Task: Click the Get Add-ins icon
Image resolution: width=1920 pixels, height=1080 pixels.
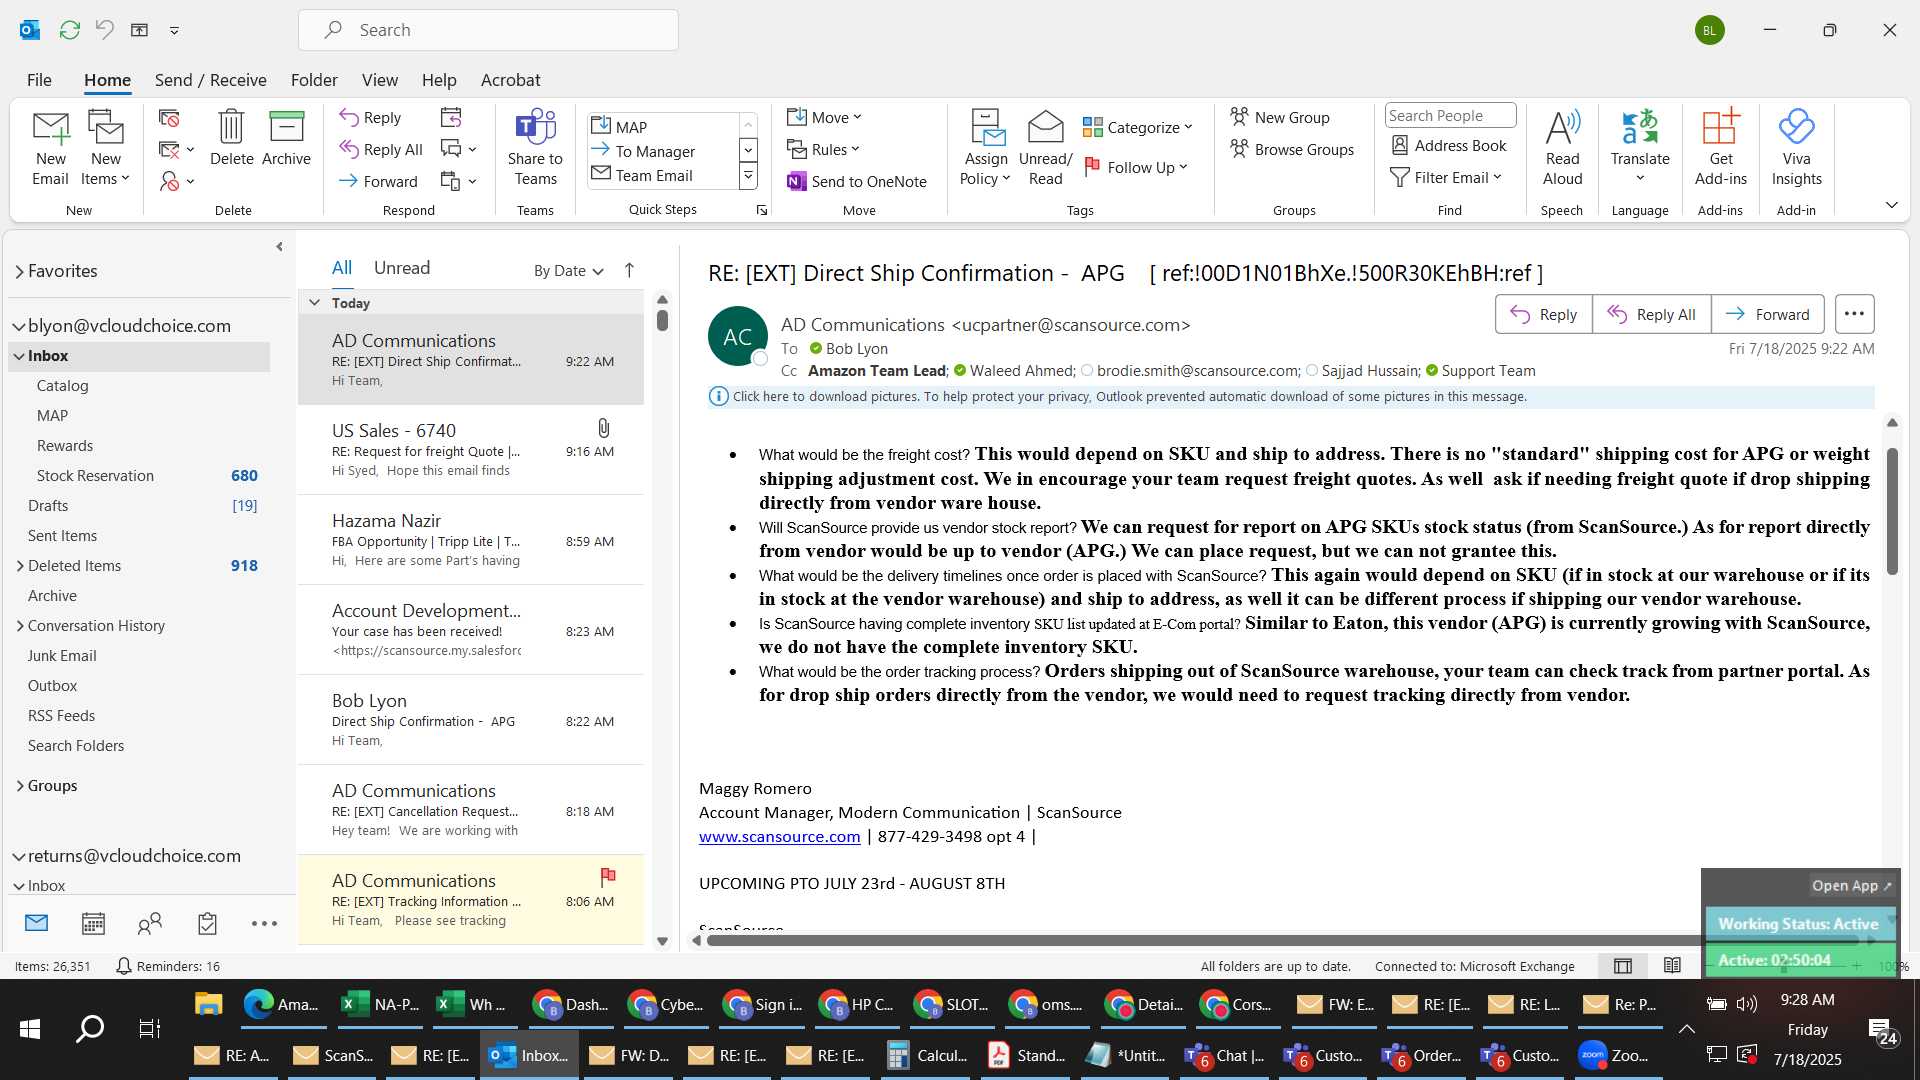Action: 1720,127
